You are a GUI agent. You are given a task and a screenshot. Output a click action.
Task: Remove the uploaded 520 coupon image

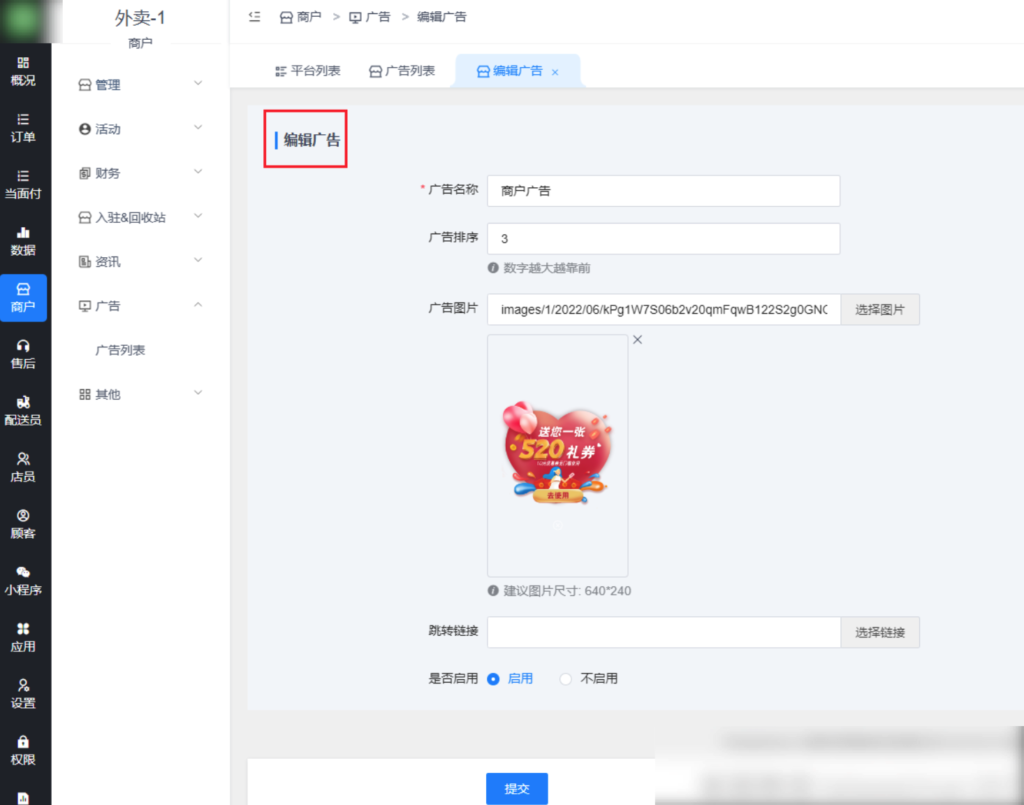pyautogui.click(x=637, y=339)
